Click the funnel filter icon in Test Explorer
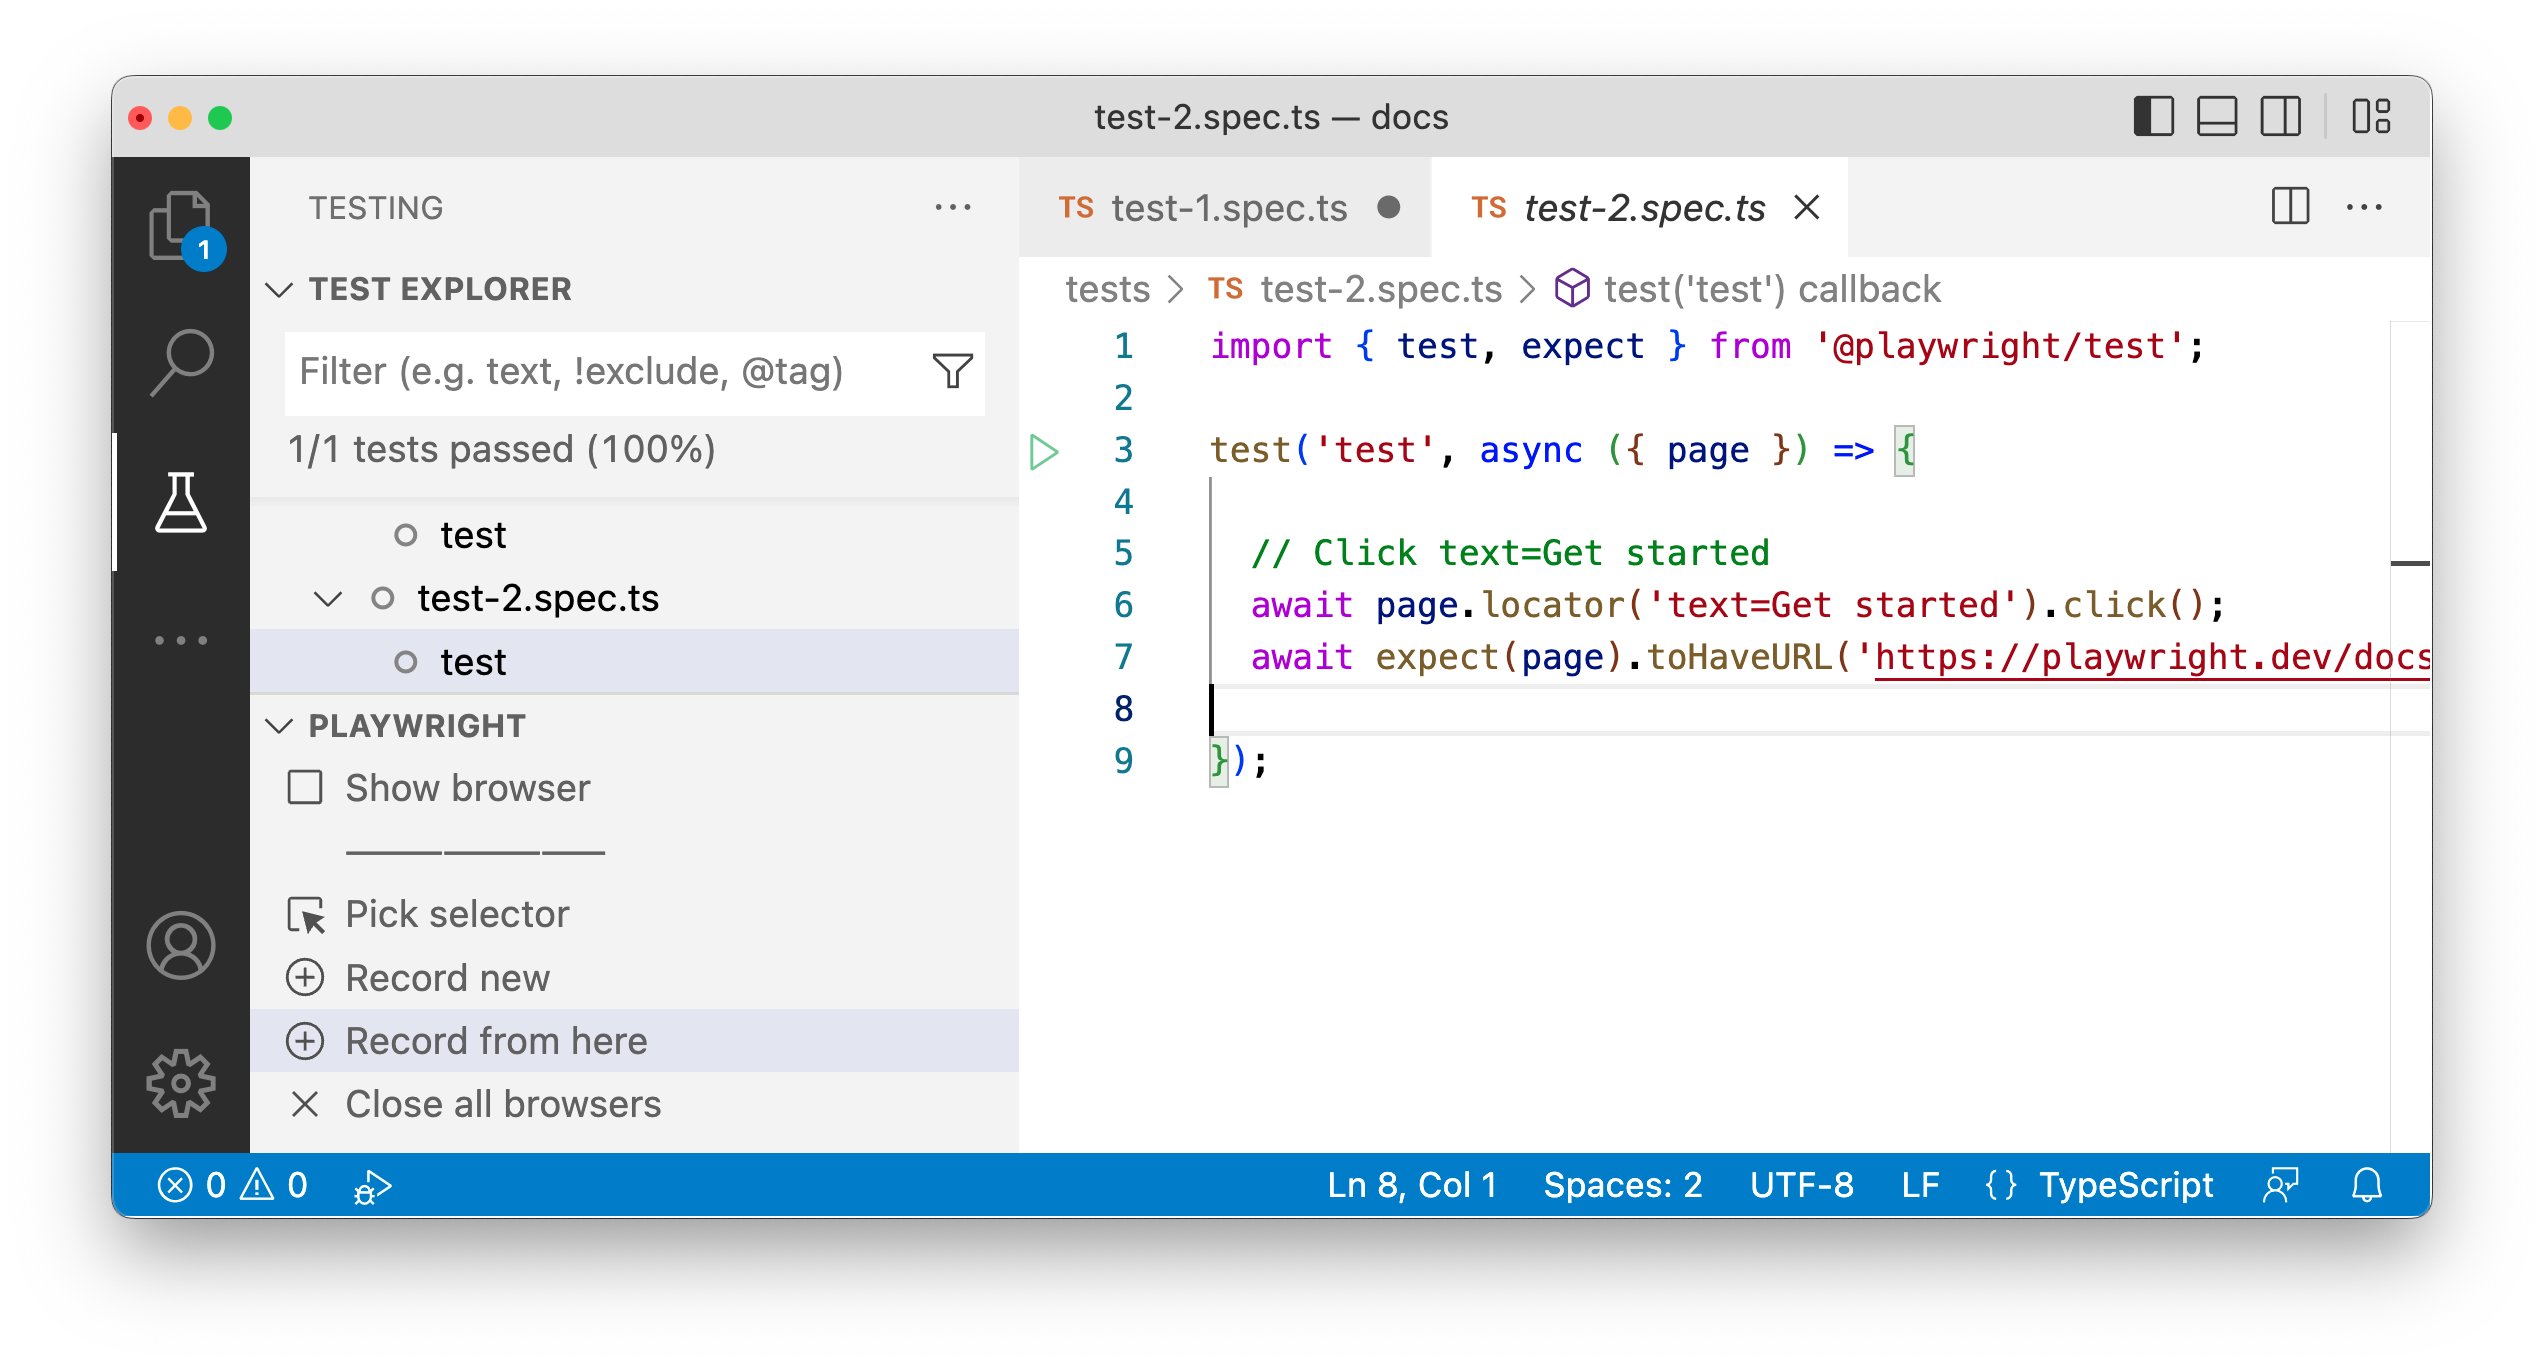2544x1366 pixels. (x=953, y=371)
